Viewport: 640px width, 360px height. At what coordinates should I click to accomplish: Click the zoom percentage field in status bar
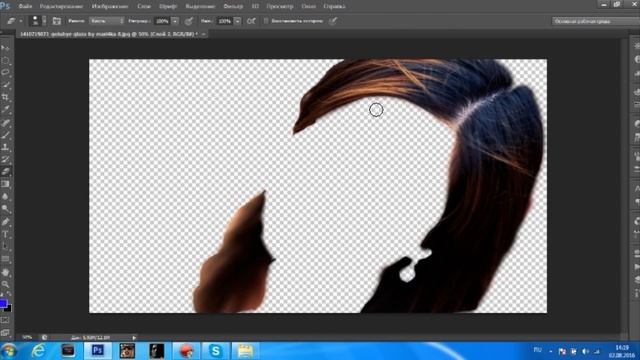pos(27,338)
